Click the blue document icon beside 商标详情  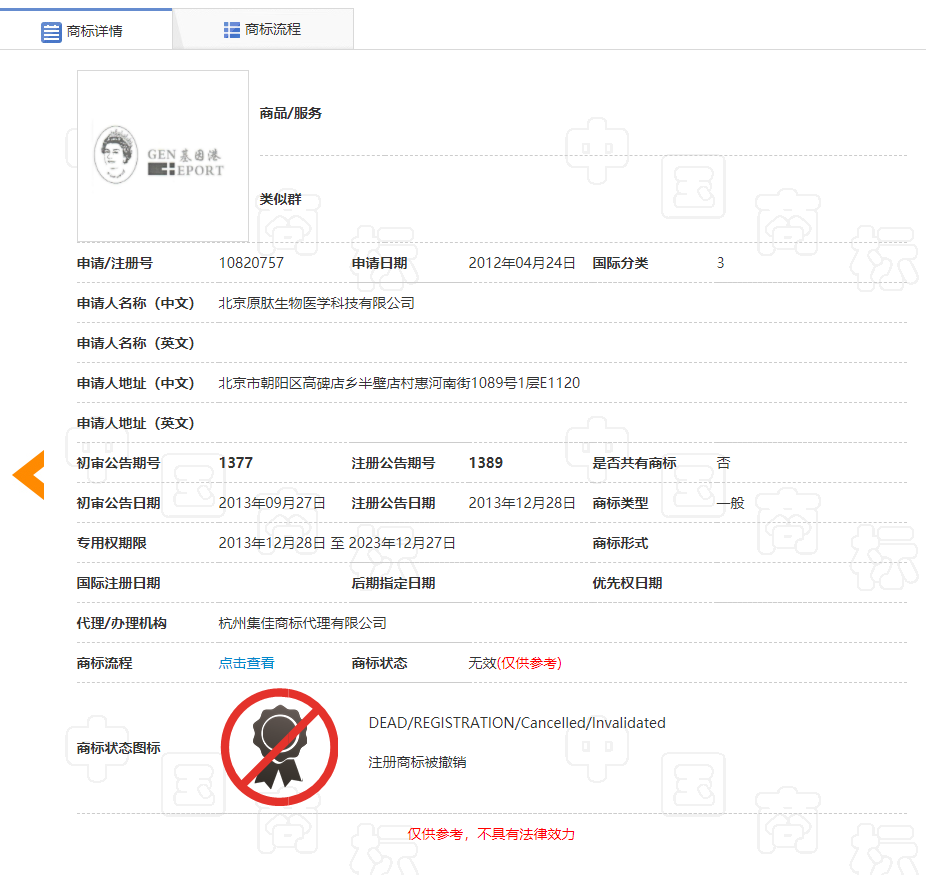tap(51, 32)
